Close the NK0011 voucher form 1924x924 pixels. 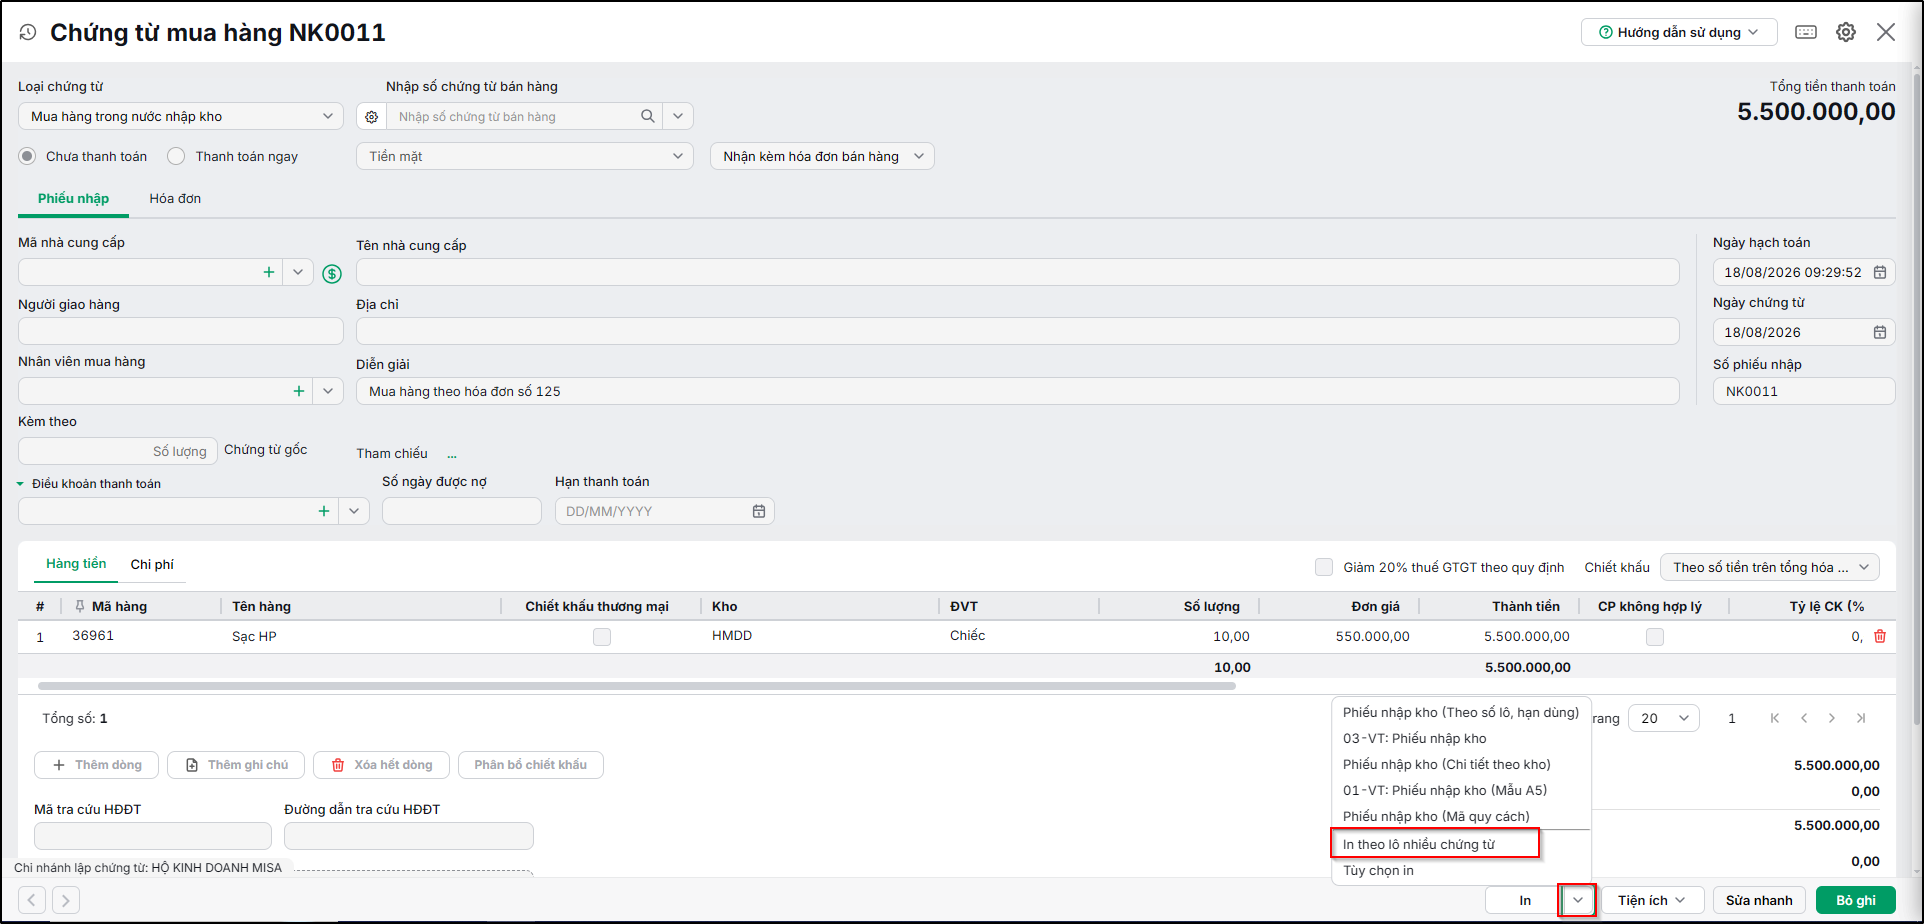[x=1886, y=32]
